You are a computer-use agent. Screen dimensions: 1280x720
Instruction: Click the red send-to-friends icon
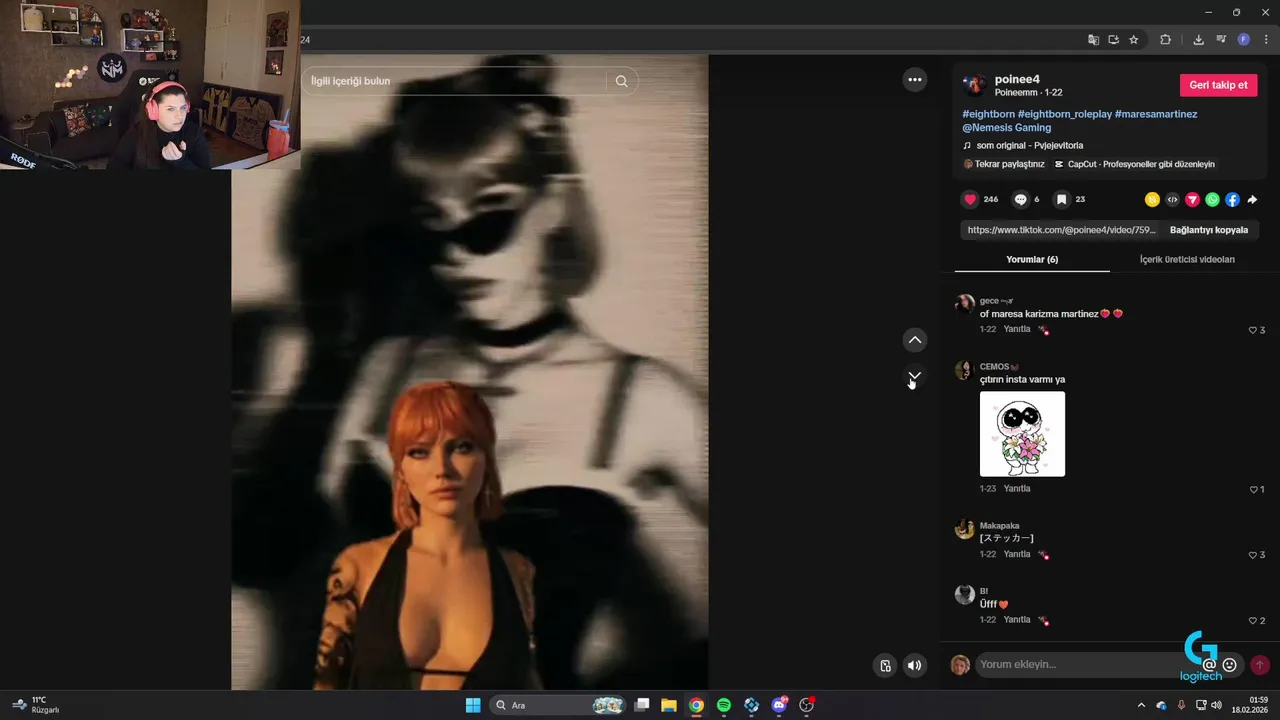click(x=1192, y=200)
